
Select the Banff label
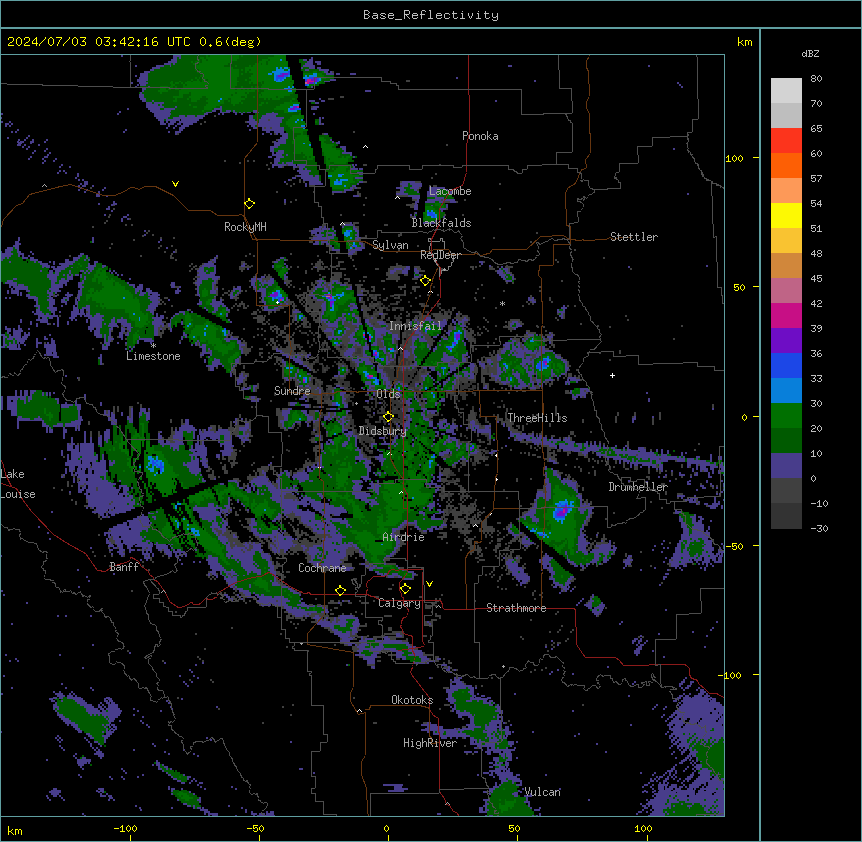click(x=124, y=567)
